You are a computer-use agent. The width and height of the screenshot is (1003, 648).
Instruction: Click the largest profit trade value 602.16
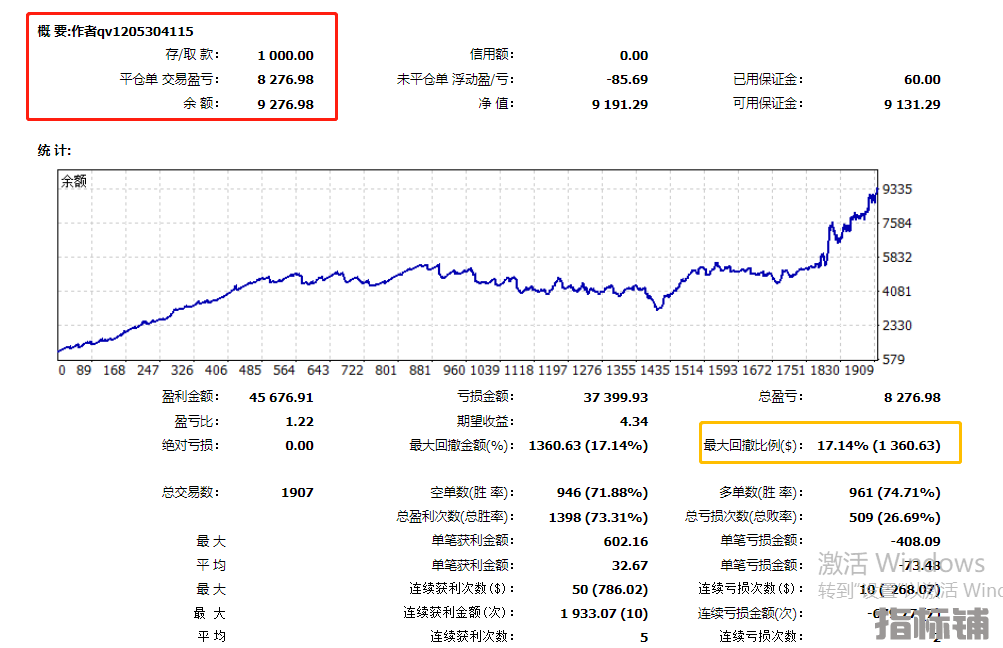point(626,542)
